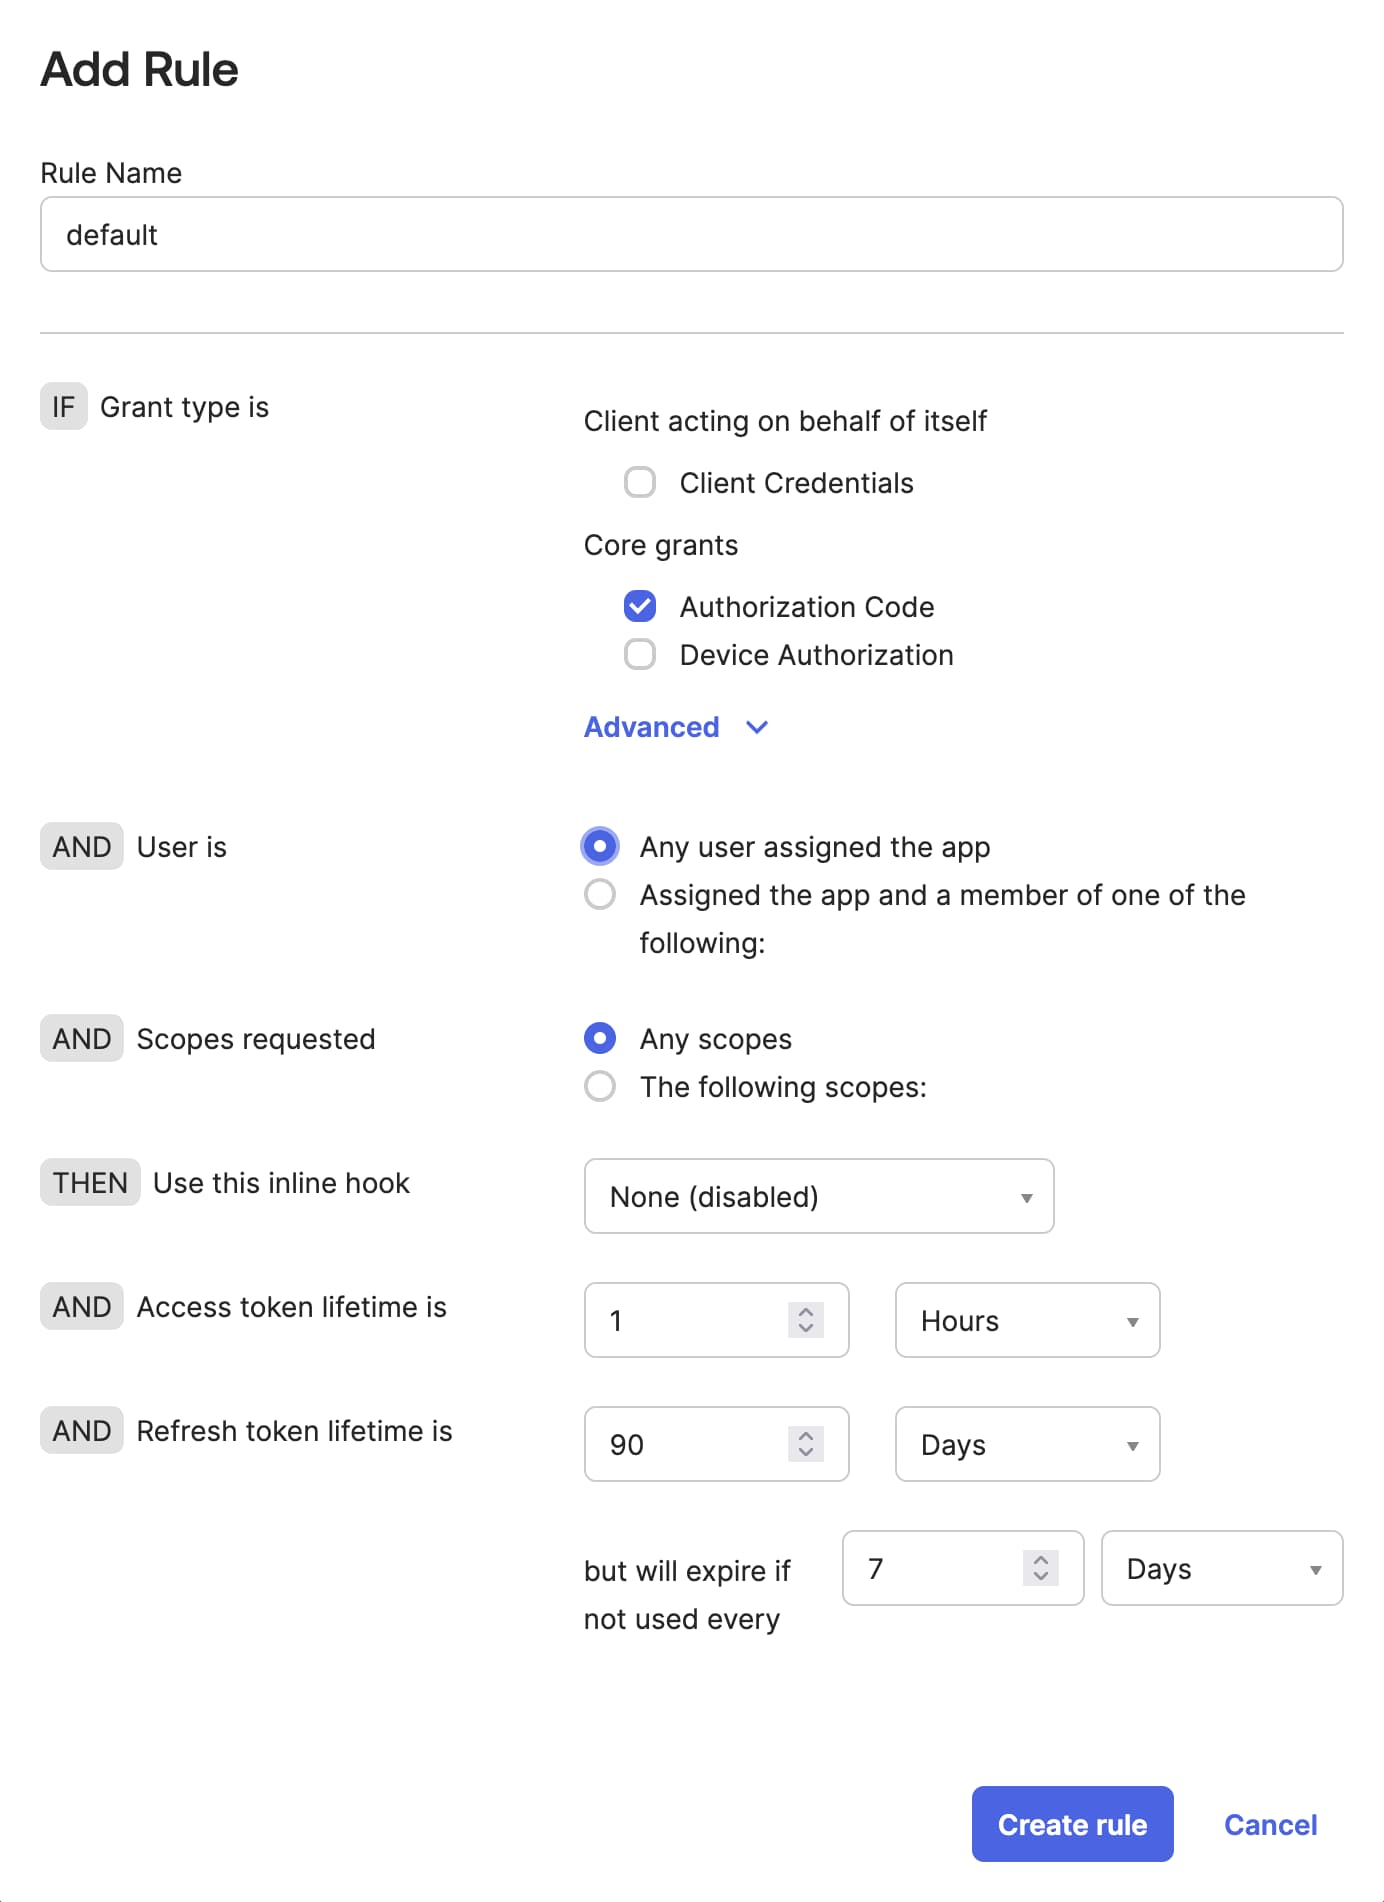Choose 'Assigned the app and a member' option

[599, 894]
